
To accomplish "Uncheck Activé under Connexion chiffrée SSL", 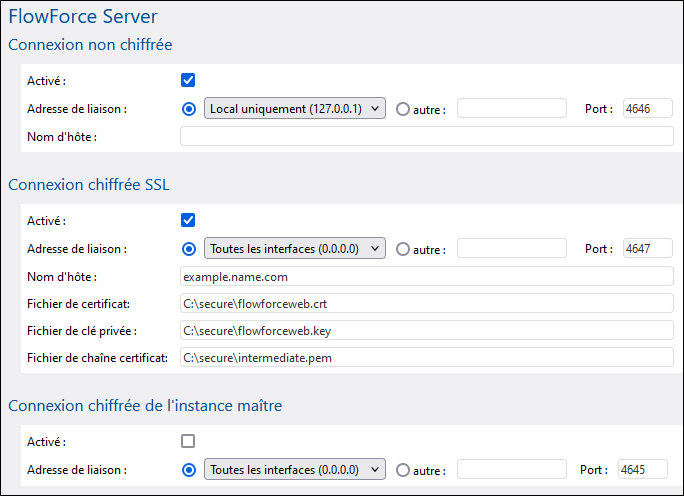I will tap(188, 220).
